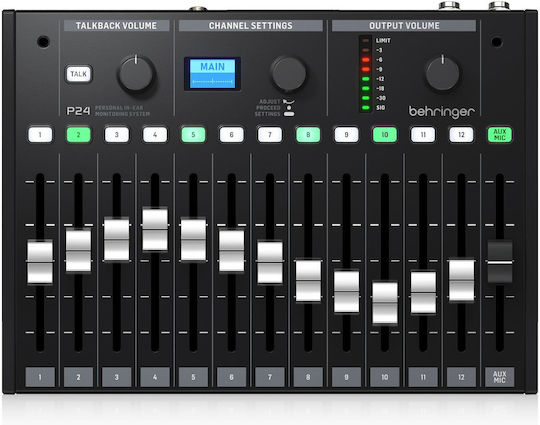Image resolution: width=540 pixels, height=425 pixels.
Task: Click the gray channel 8 label strip
Action: [308, 377]
